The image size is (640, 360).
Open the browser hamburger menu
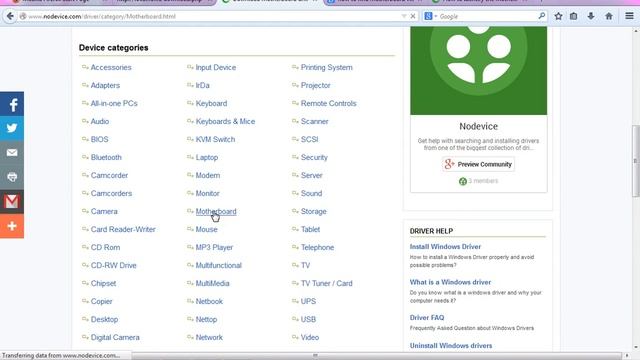click(629, 16)
